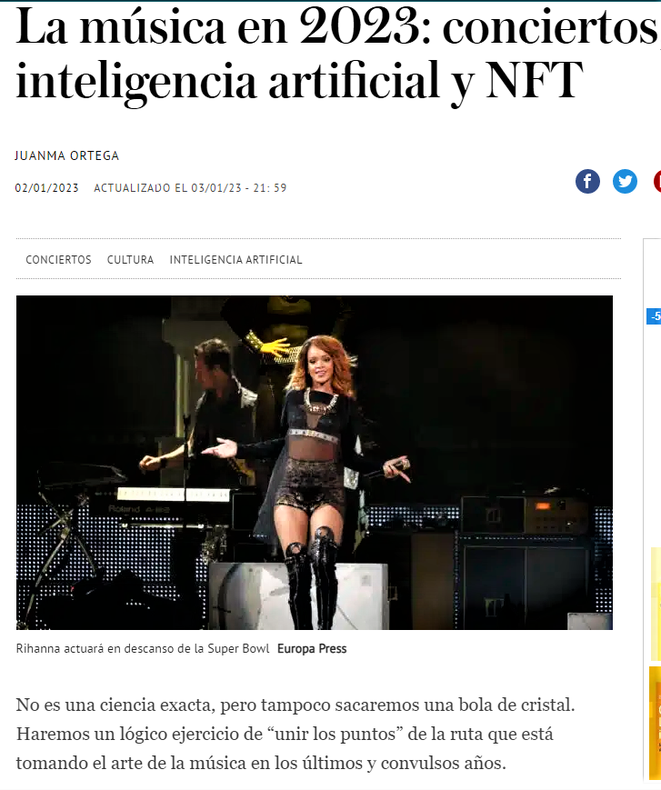Screen dimensions: 661x790
Task: Share article via Twitter bird icon
Action: click(x=625, y=181)
